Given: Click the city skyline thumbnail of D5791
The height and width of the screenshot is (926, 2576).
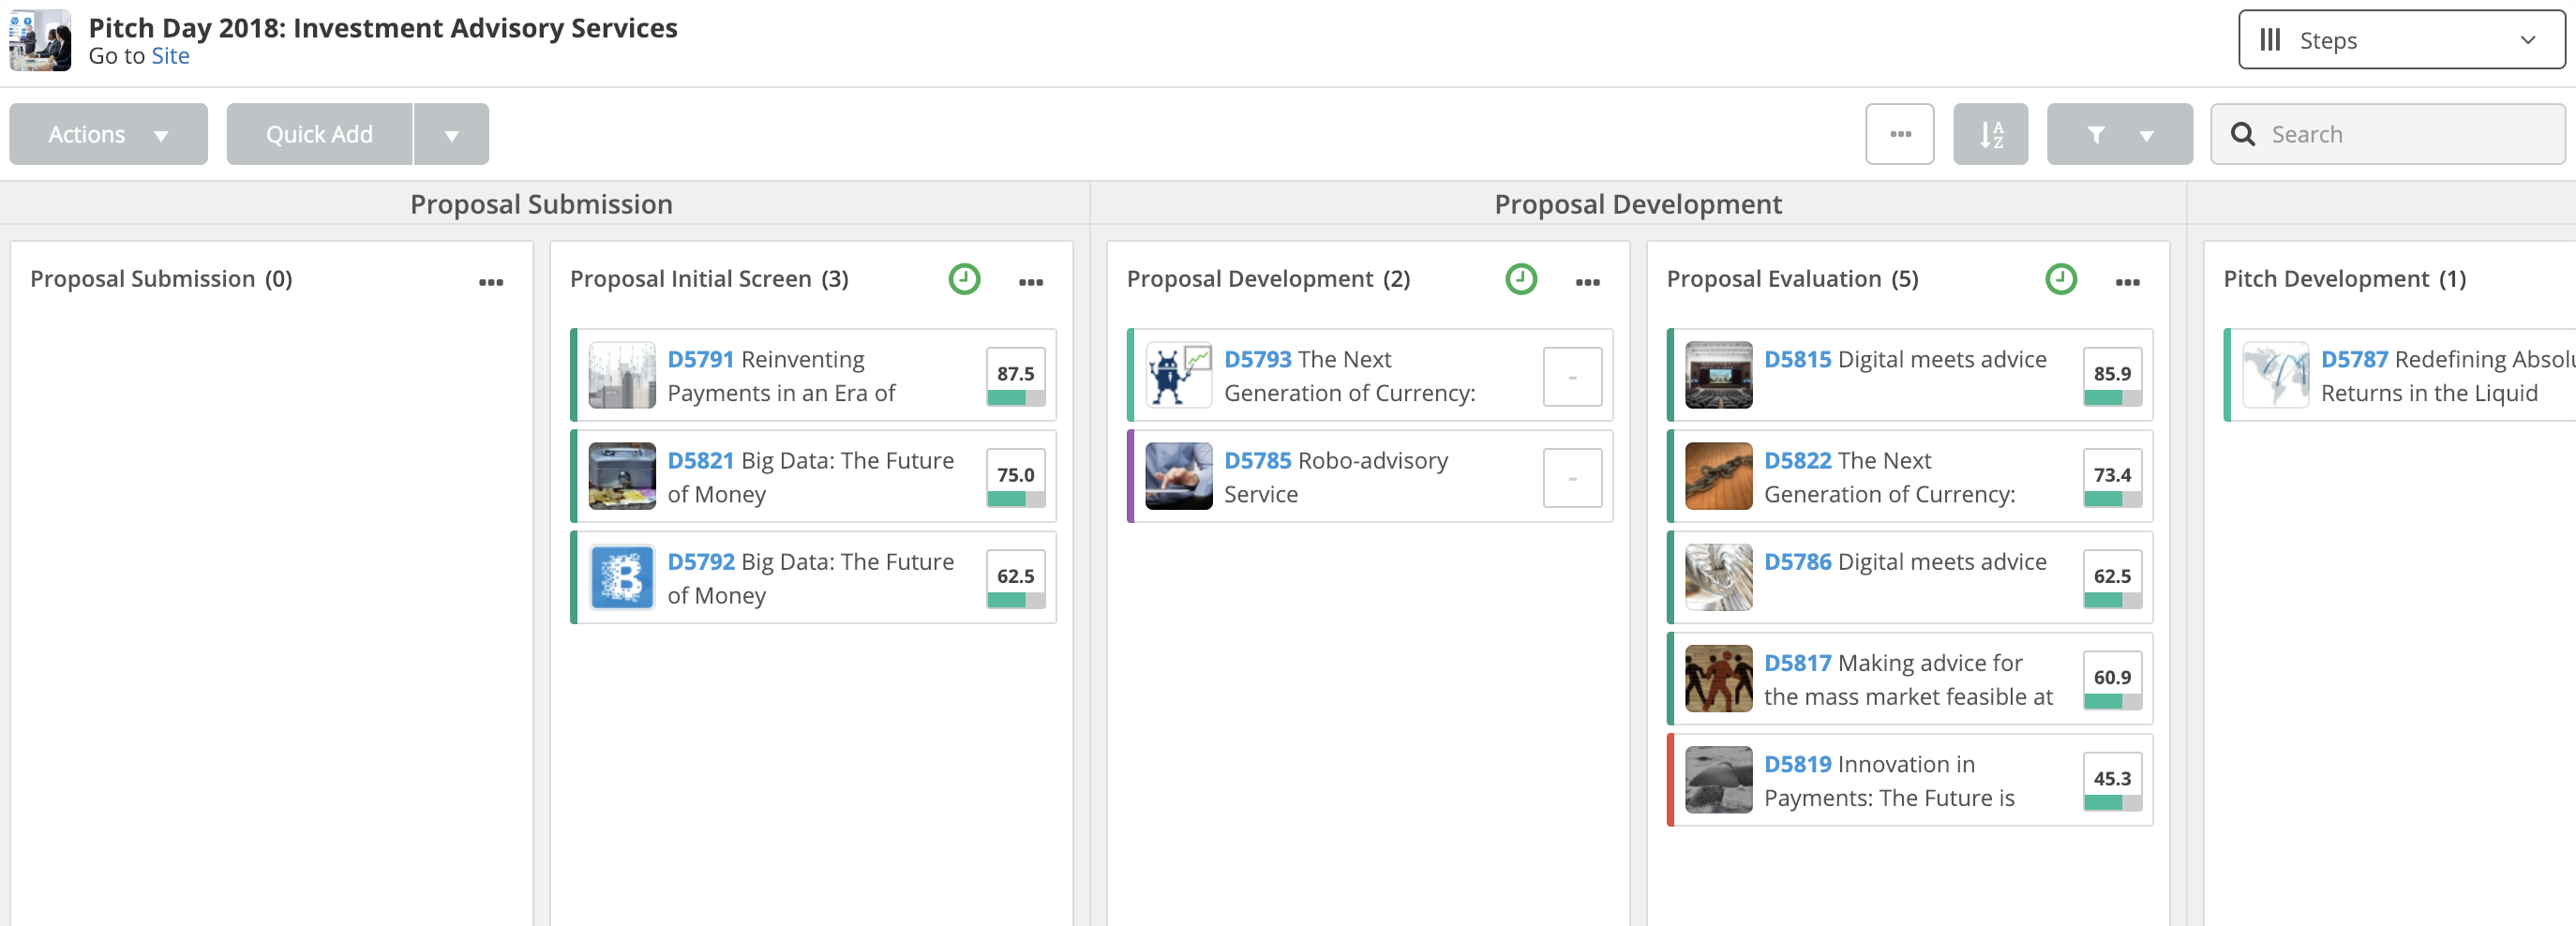Looking at the screenshot, I should pos(622,376).
